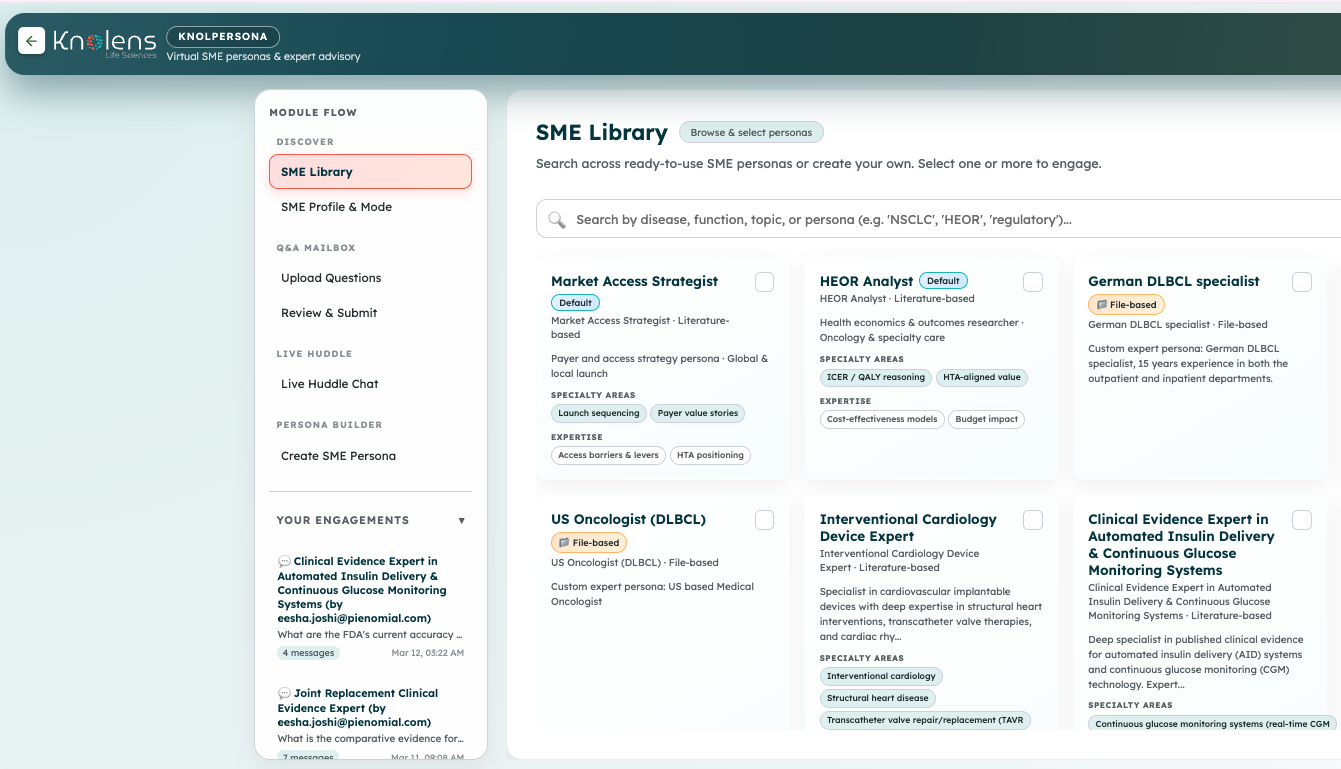The image size is (1341, 769).
Task: Click the Browse & select personas pill
Action: [x=751, y=132]
